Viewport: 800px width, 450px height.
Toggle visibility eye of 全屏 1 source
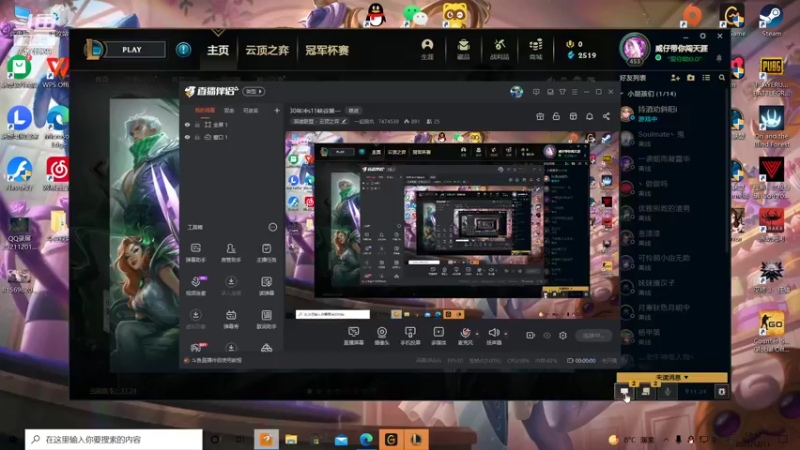(x=187, y=124)
